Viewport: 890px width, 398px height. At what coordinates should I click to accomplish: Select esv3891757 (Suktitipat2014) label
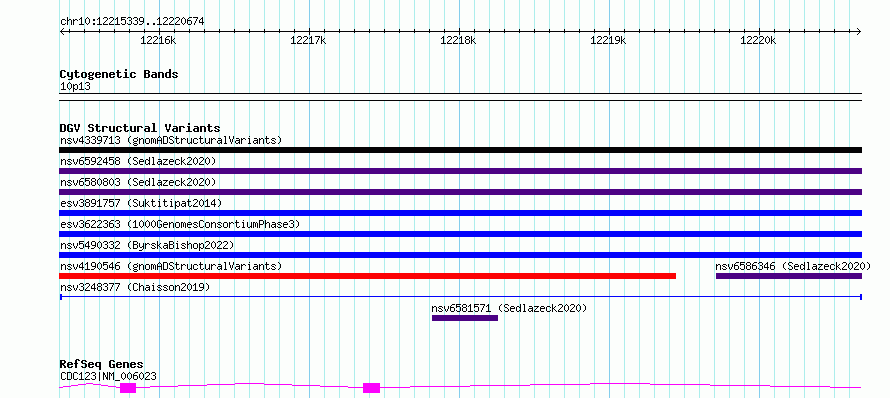[141, 203]
